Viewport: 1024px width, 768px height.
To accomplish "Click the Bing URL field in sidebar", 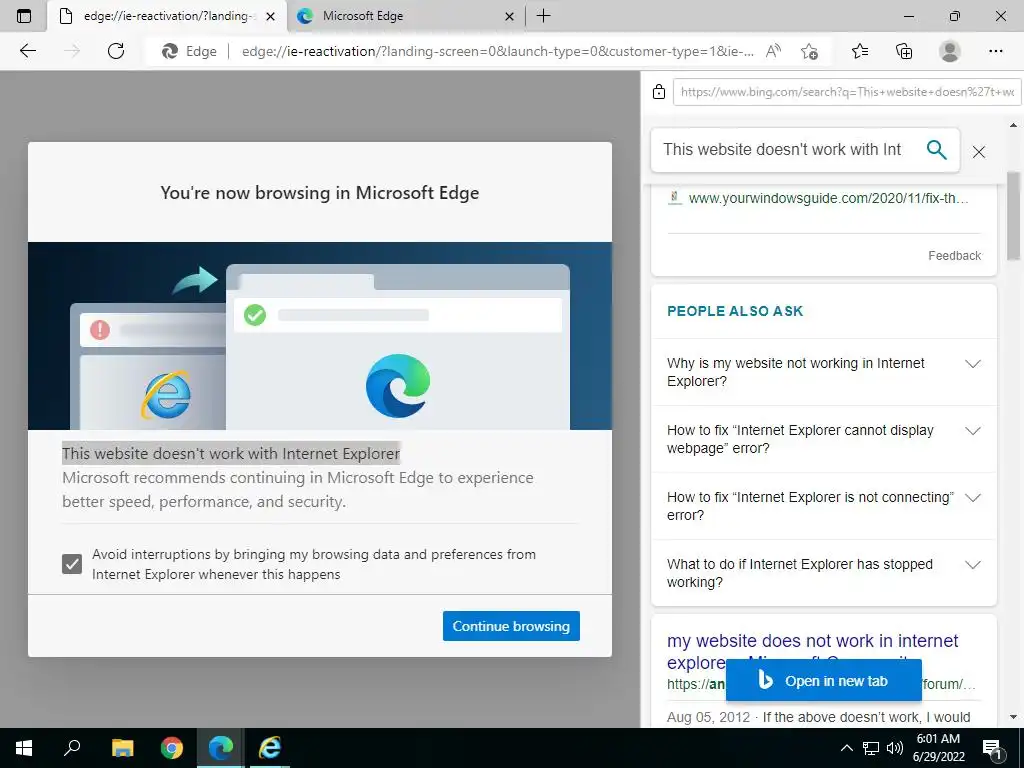I will (x=847, y=92).
